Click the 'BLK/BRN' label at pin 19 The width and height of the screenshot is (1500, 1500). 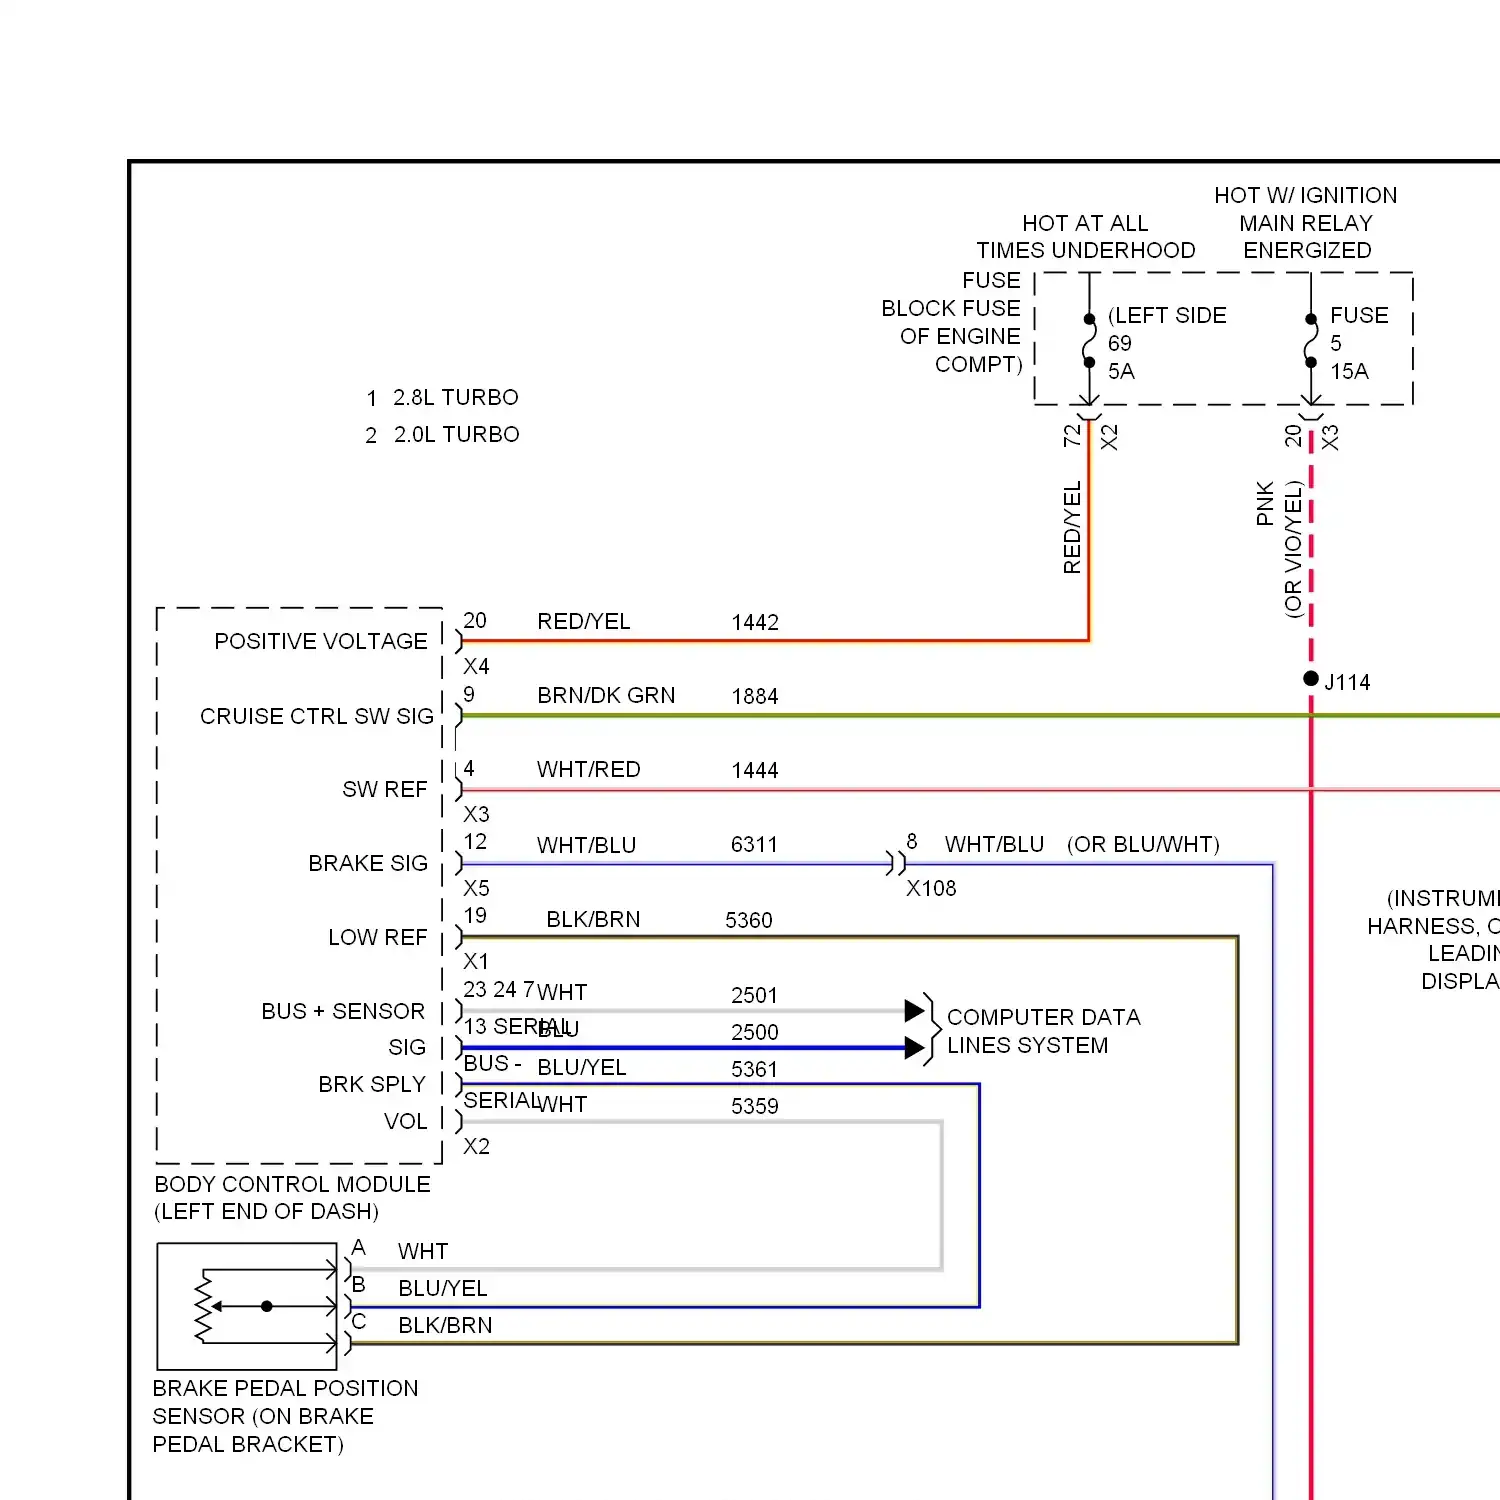(593, 919)
